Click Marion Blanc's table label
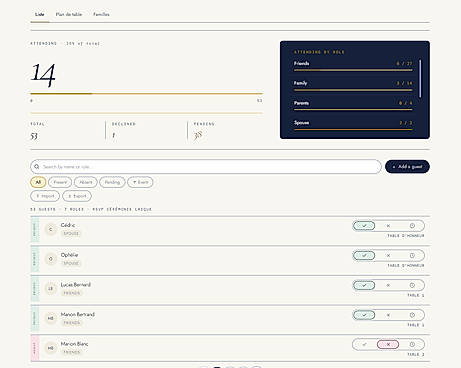Screen dimensions: 461x368 coord(416,354)
